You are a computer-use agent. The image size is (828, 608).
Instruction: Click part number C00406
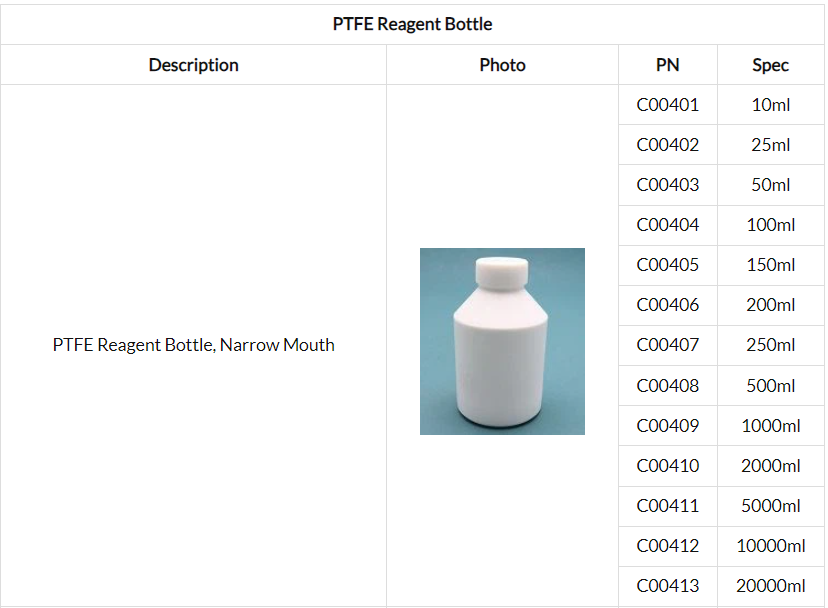667,305
